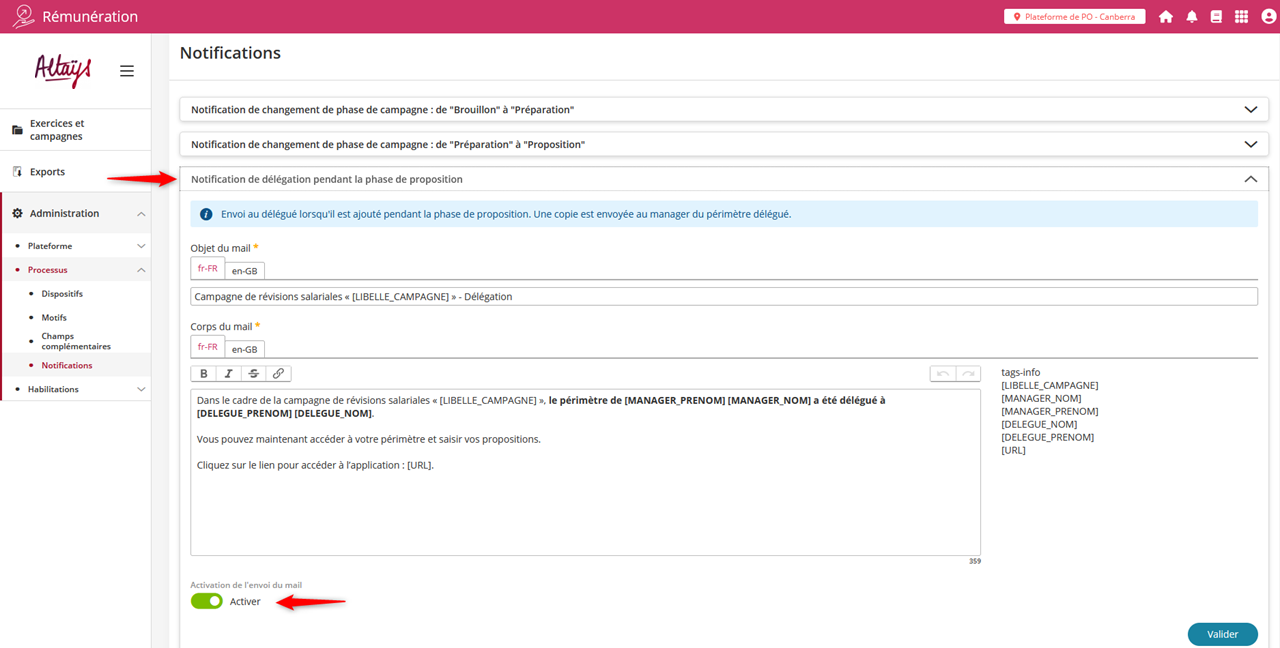This screenshot has width=1280, height=648.
Task: Switch mail body to en-GB tab
Action: click(244, 349)
